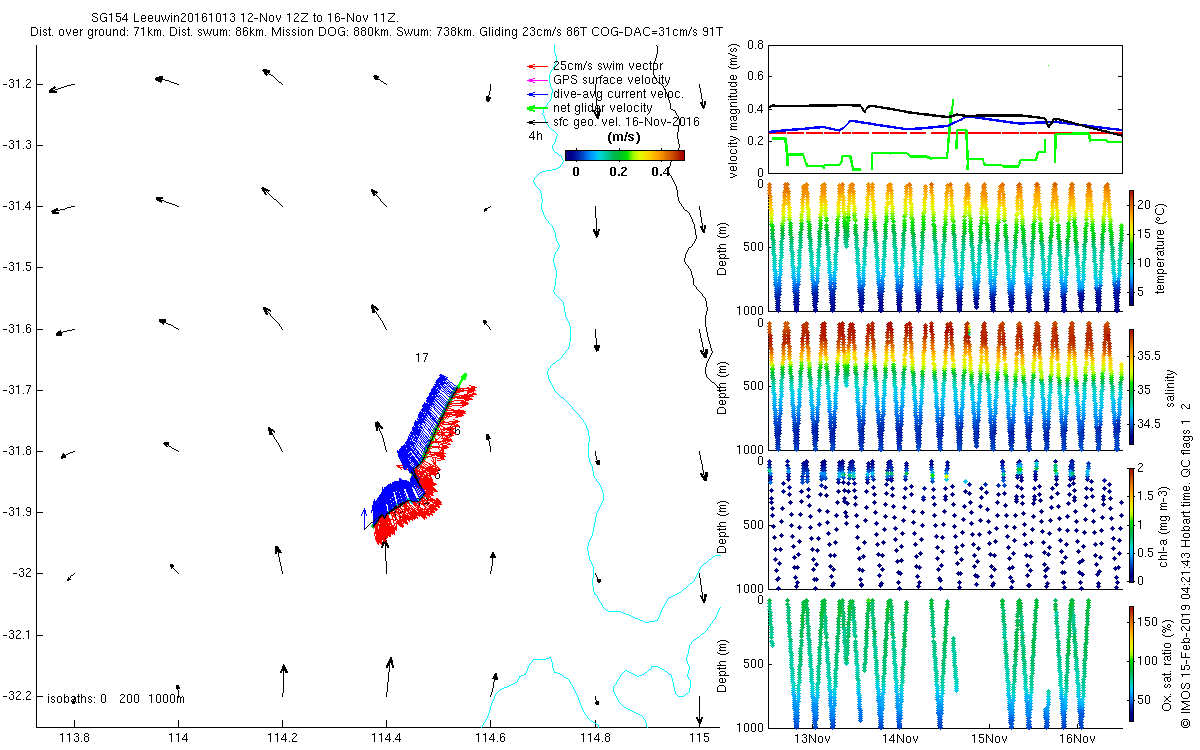Click the 'Ox. sat. ratio (%)' colorbar label
This screenshot has height=750, width=1200.
pos(1168,663)
